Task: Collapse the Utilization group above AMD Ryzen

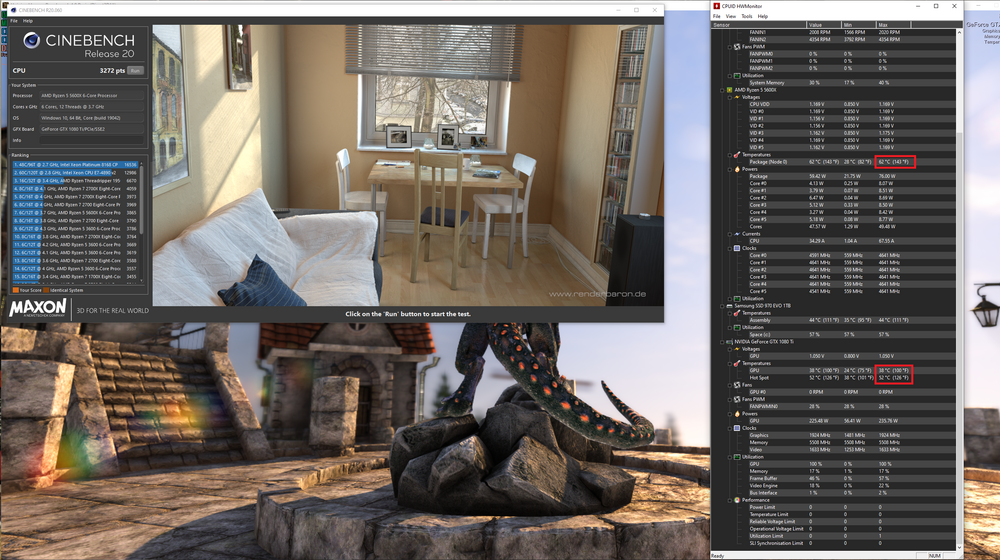Action: click(730, 75)
